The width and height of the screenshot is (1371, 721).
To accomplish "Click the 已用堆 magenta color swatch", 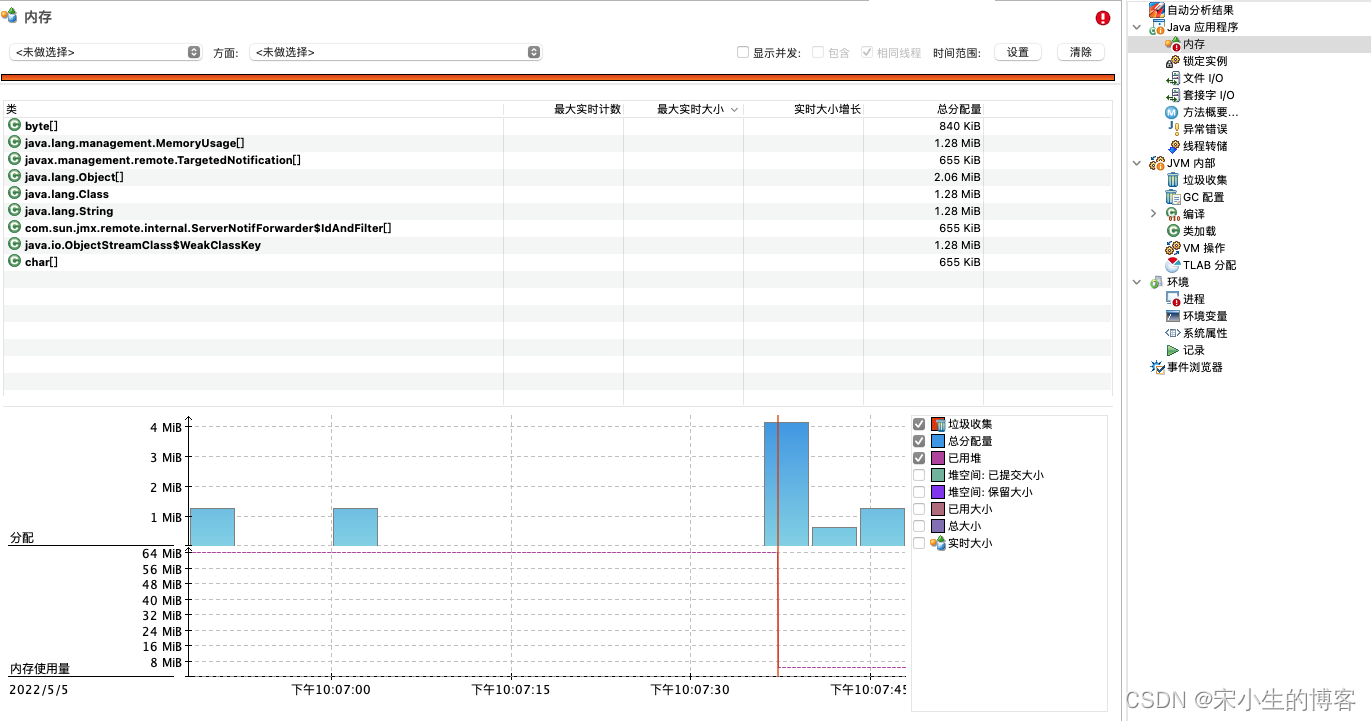I will tap(938, 458).
